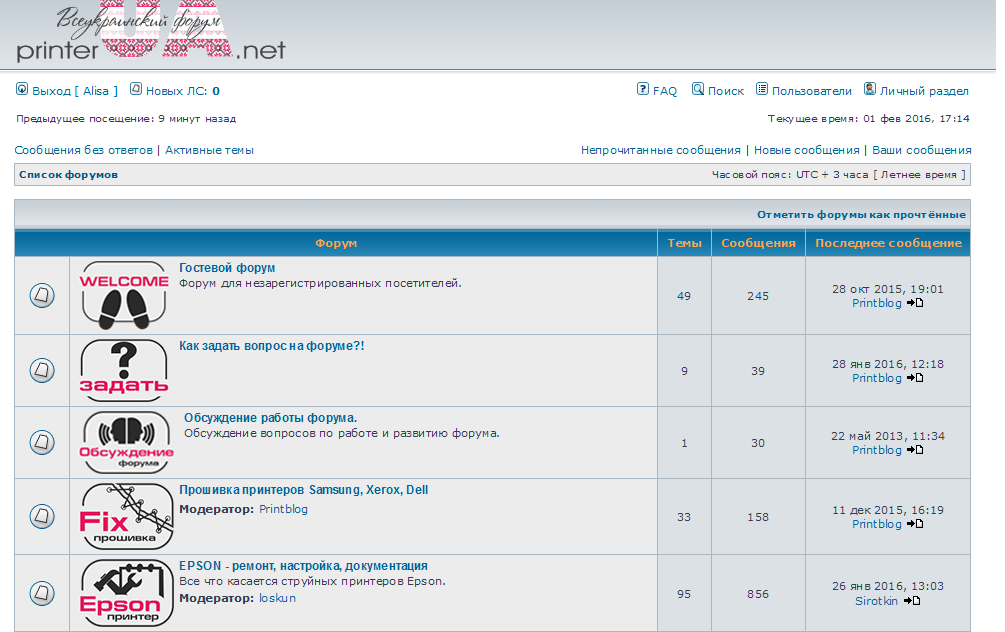The image size is (1005, 632).
Task: Click Отметить форумы как прочтённые
Action: point(861,215)
